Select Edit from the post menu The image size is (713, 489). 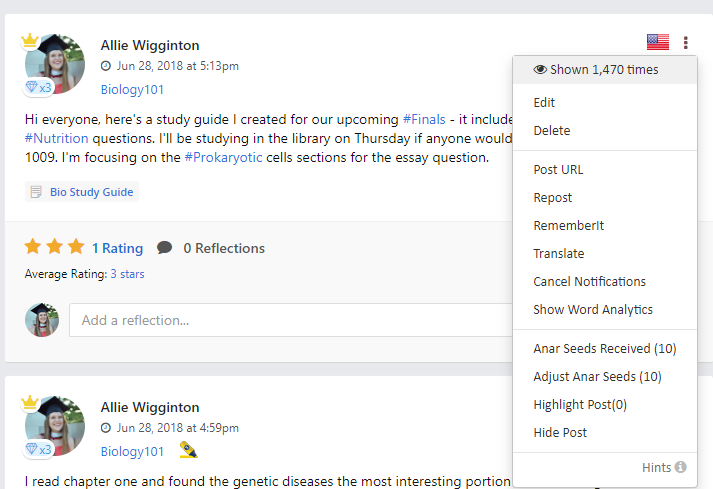544,102
